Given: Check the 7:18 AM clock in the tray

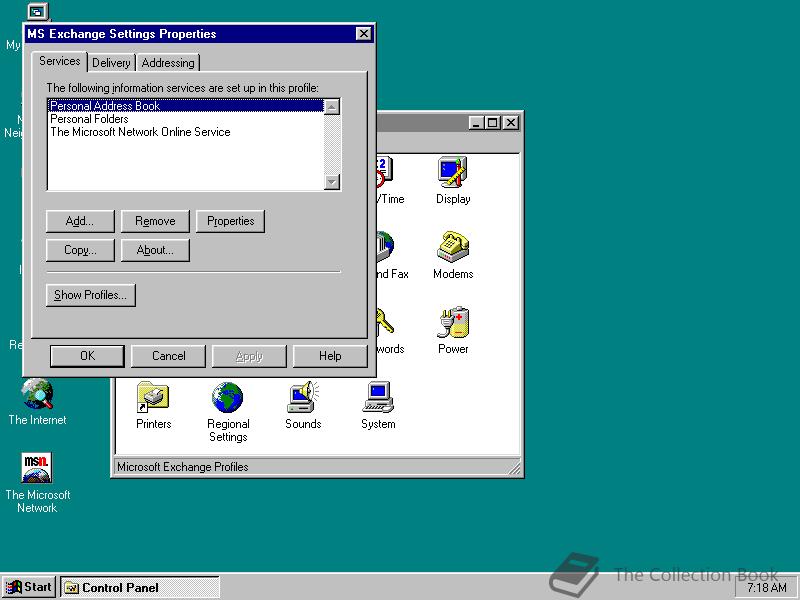Looking at the screenshot, I should click(x=766, y=588).
